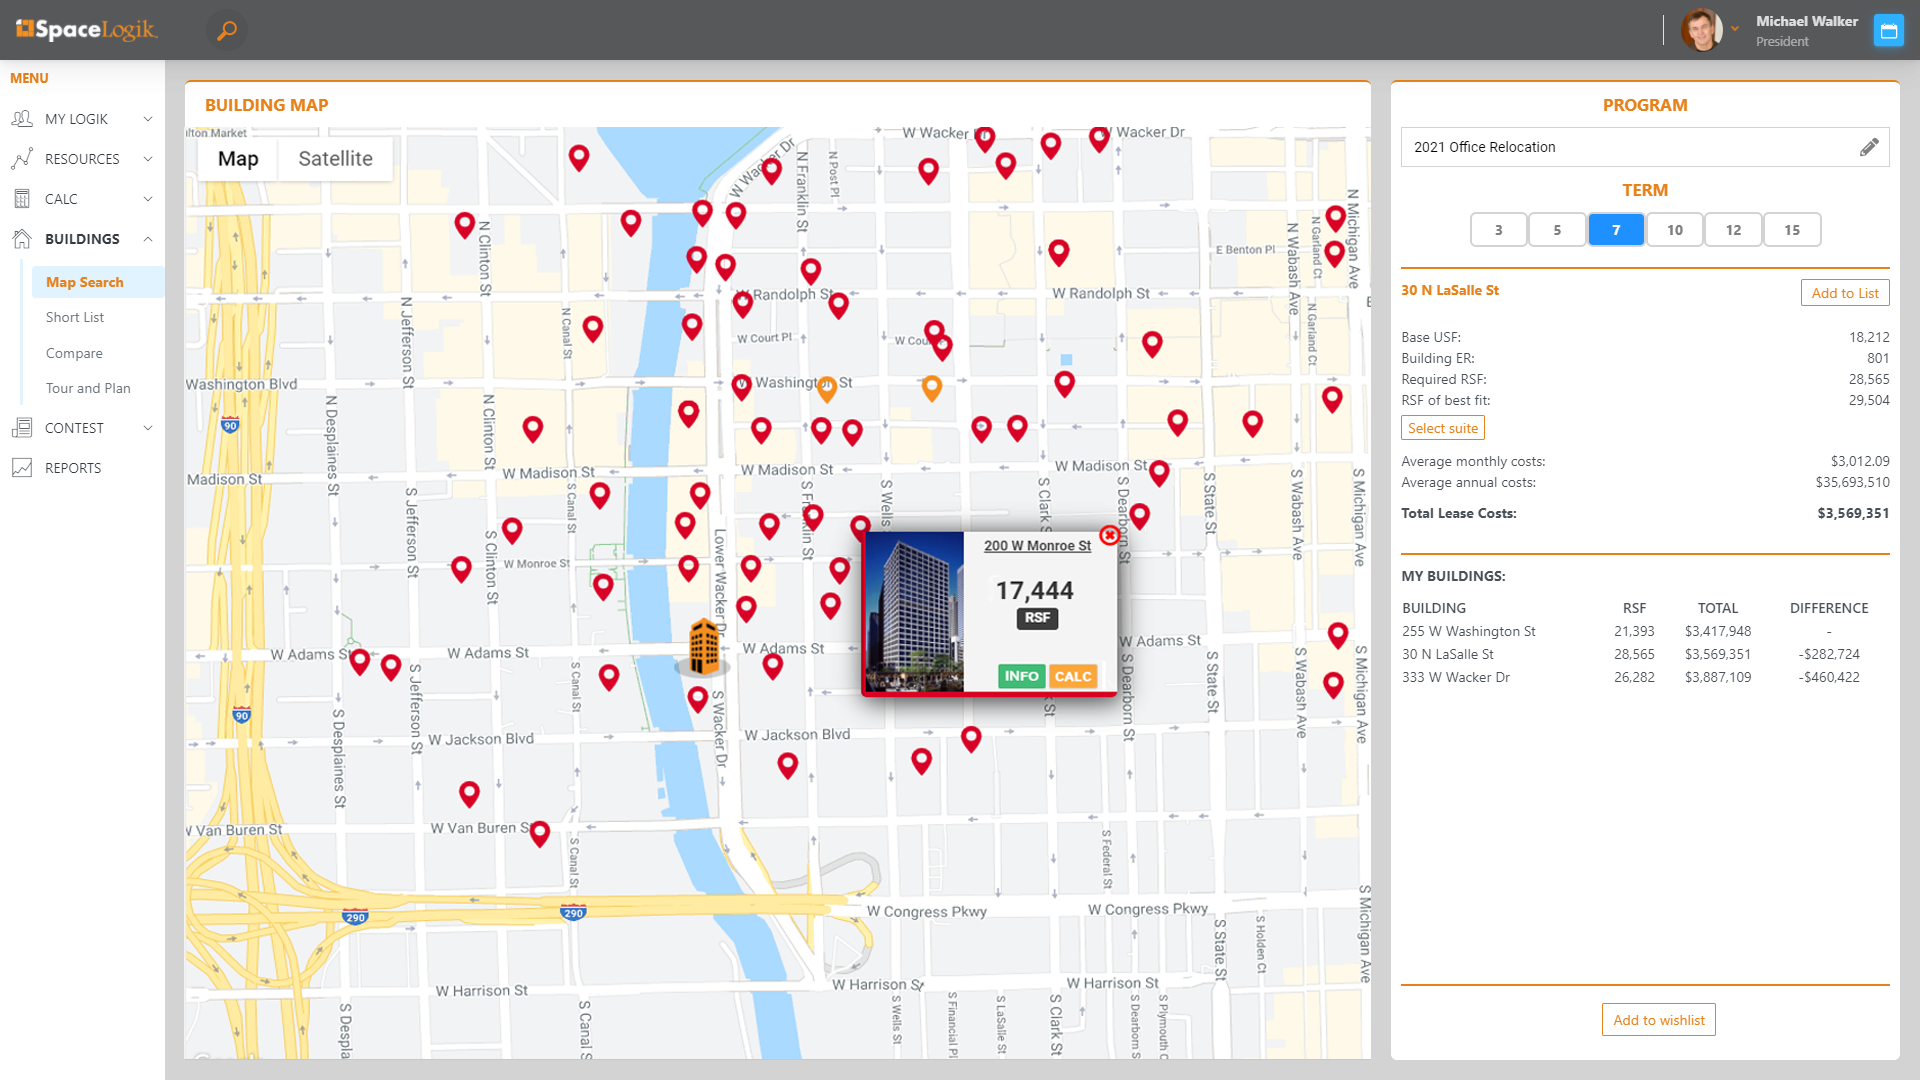Viewport: 1920px width, 1080px height.
Task: Collapse the Buildings menu section
Action: click(x=148, y=239)
